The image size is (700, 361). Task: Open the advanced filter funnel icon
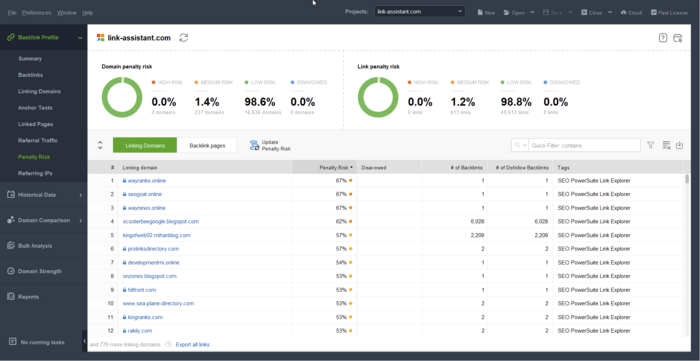point(650,145)
